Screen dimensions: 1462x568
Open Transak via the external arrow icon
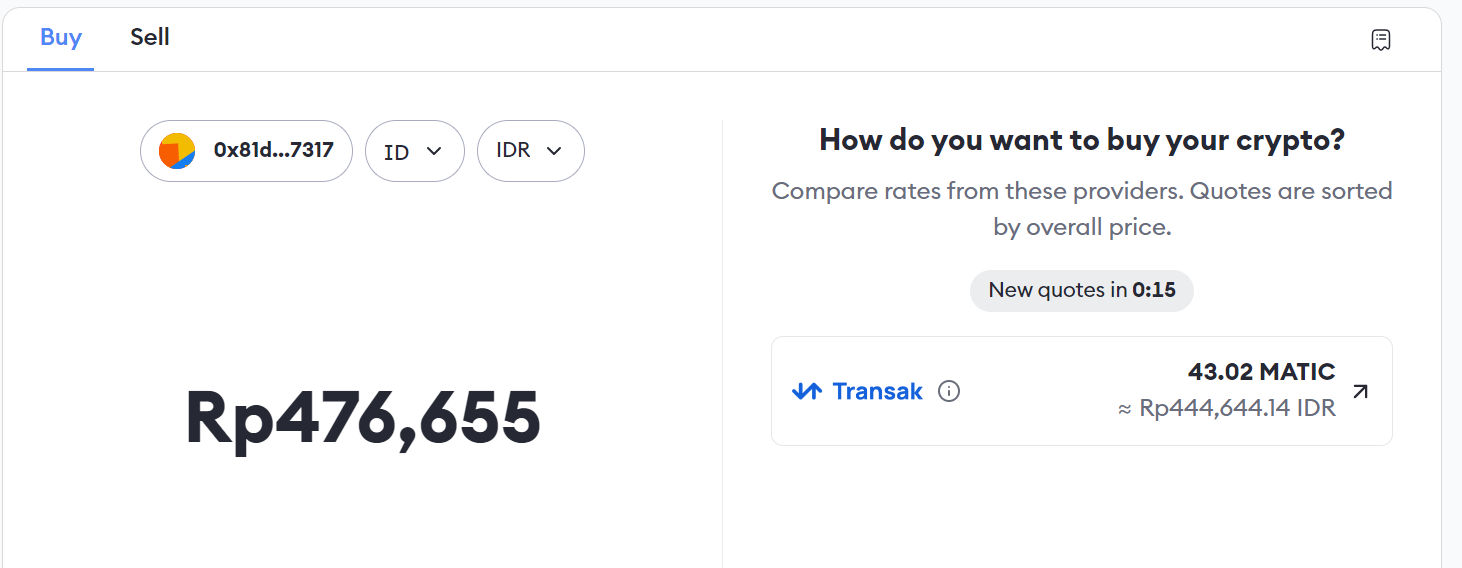pos(1360,391)
